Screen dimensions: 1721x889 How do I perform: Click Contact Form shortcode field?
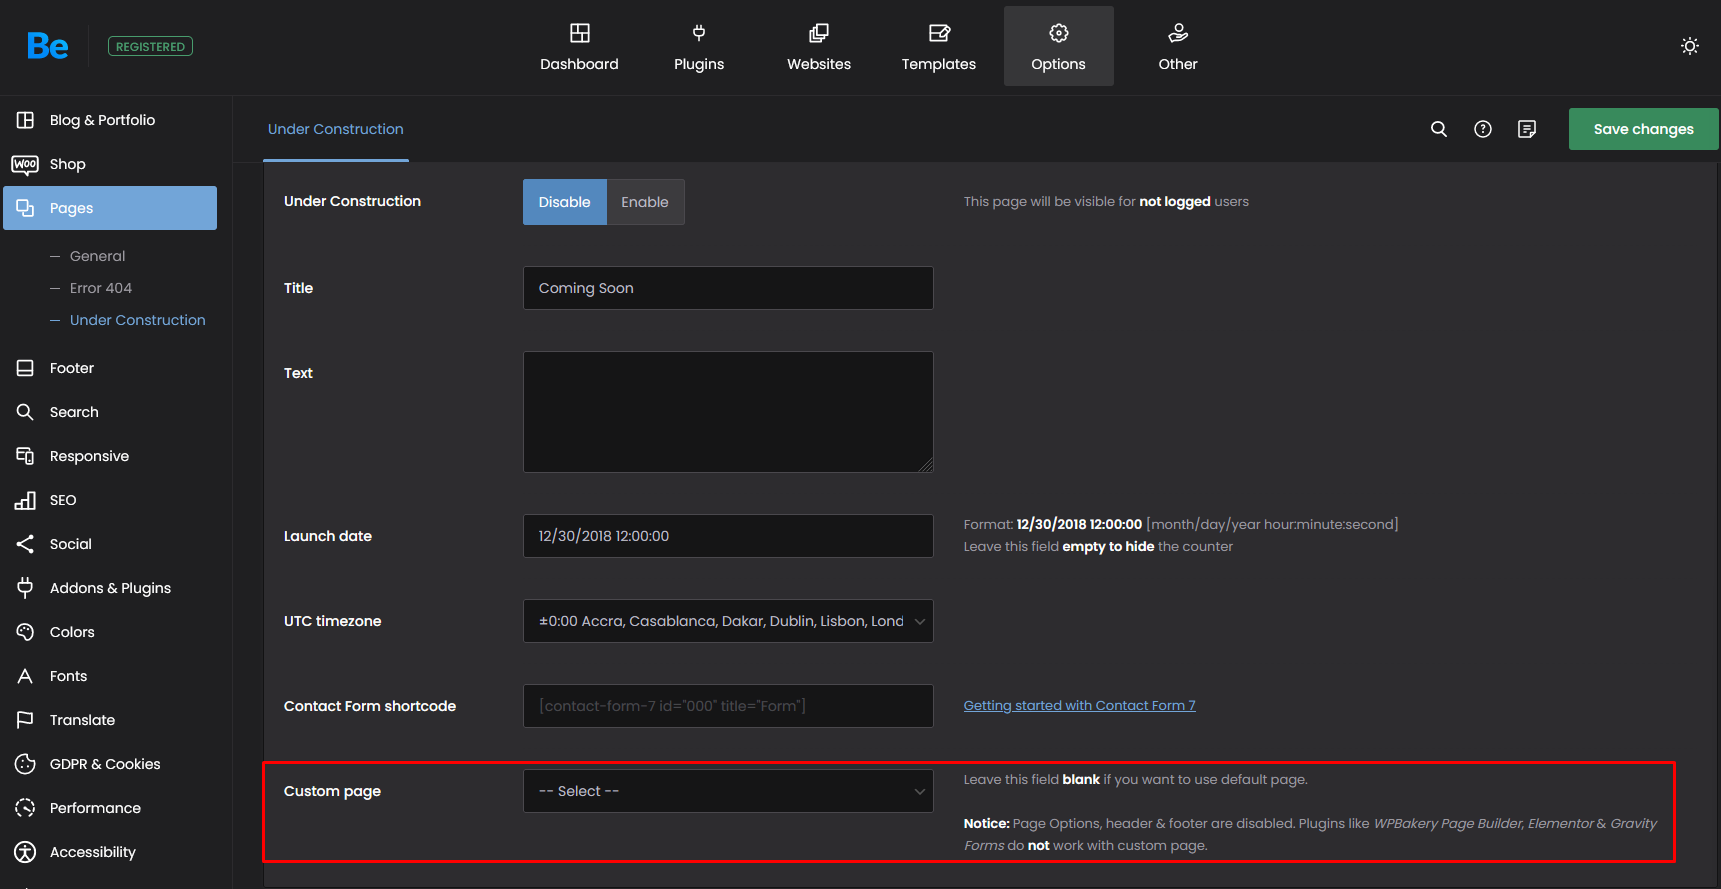coord(728,706)
